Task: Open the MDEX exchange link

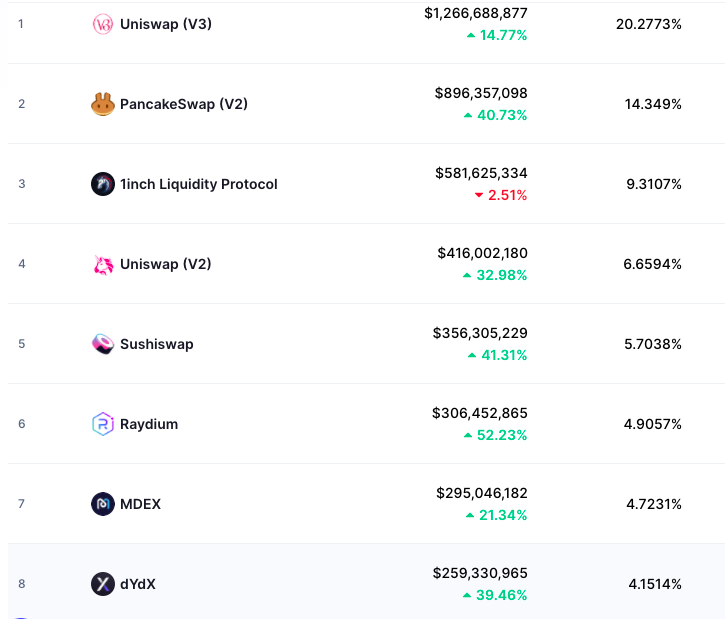Action: (x=140, y=504)
